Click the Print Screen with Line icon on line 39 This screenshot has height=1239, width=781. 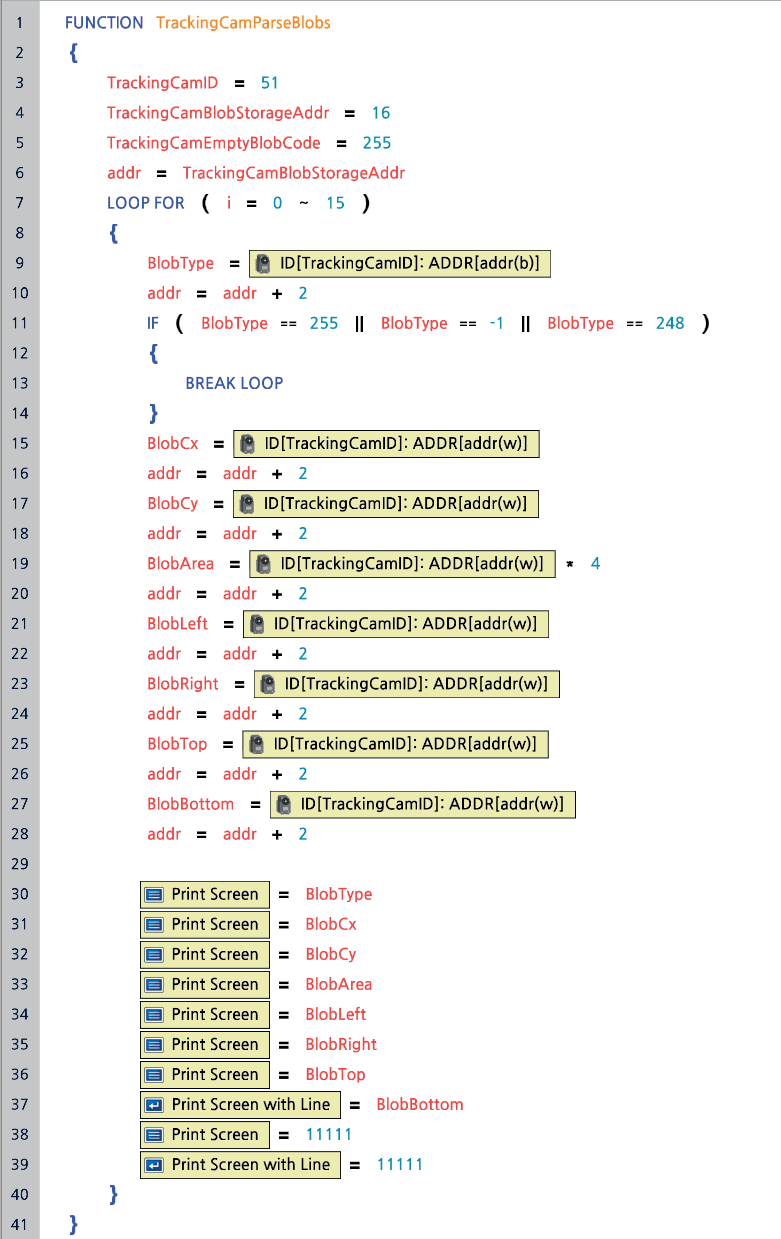pos(154,1164)
